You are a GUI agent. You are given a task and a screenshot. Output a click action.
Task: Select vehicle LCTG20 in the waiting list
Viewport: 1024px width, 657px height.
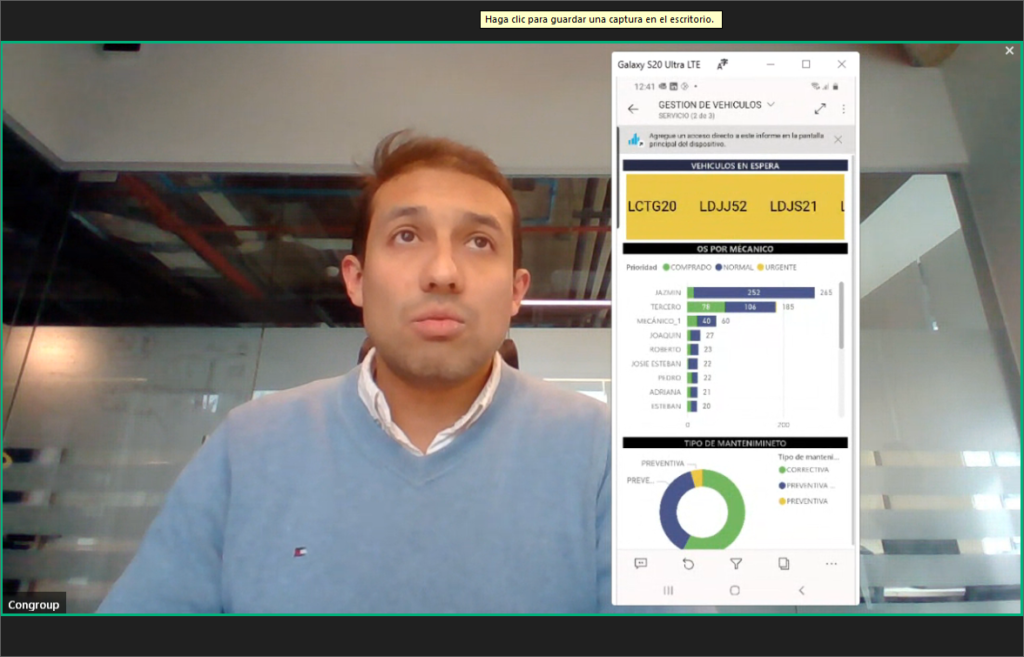pyautogui.click(x=652, y=206)
